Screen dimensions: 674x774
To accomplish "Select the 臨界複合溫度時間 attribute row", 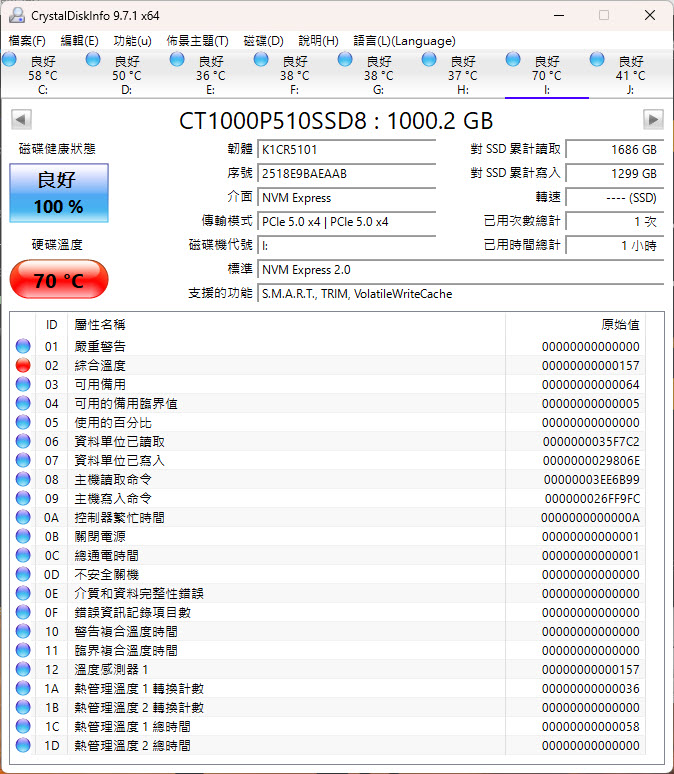I will (328, 650).
